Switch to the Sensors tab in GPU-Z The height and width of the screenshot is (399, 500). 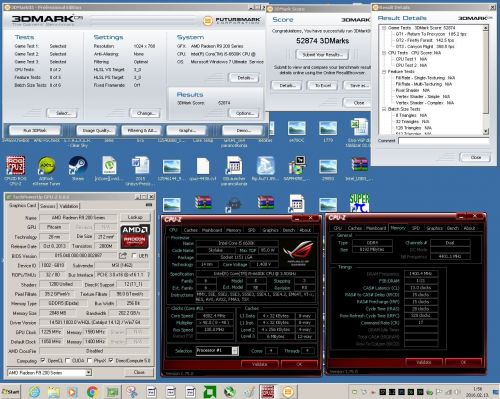[48, 206]
